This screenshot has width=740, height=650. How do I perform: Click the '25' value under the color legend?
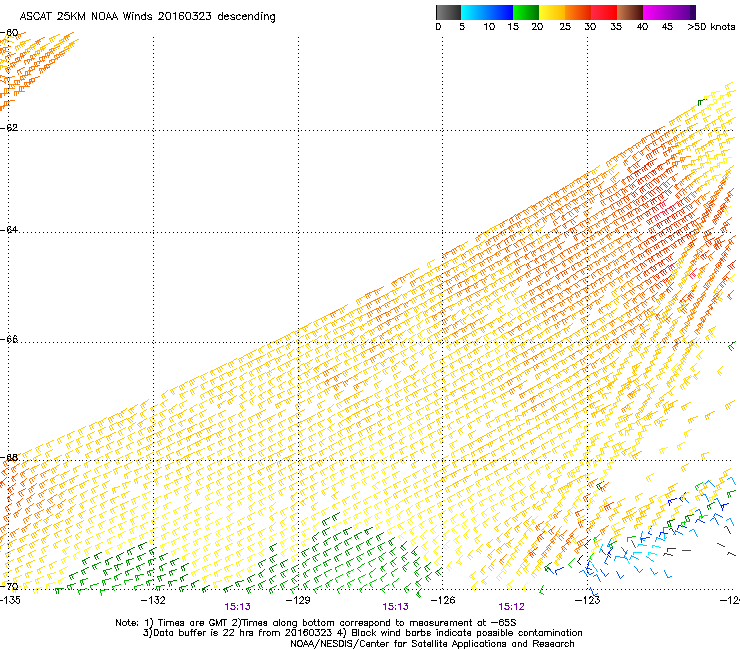(565, 27)
